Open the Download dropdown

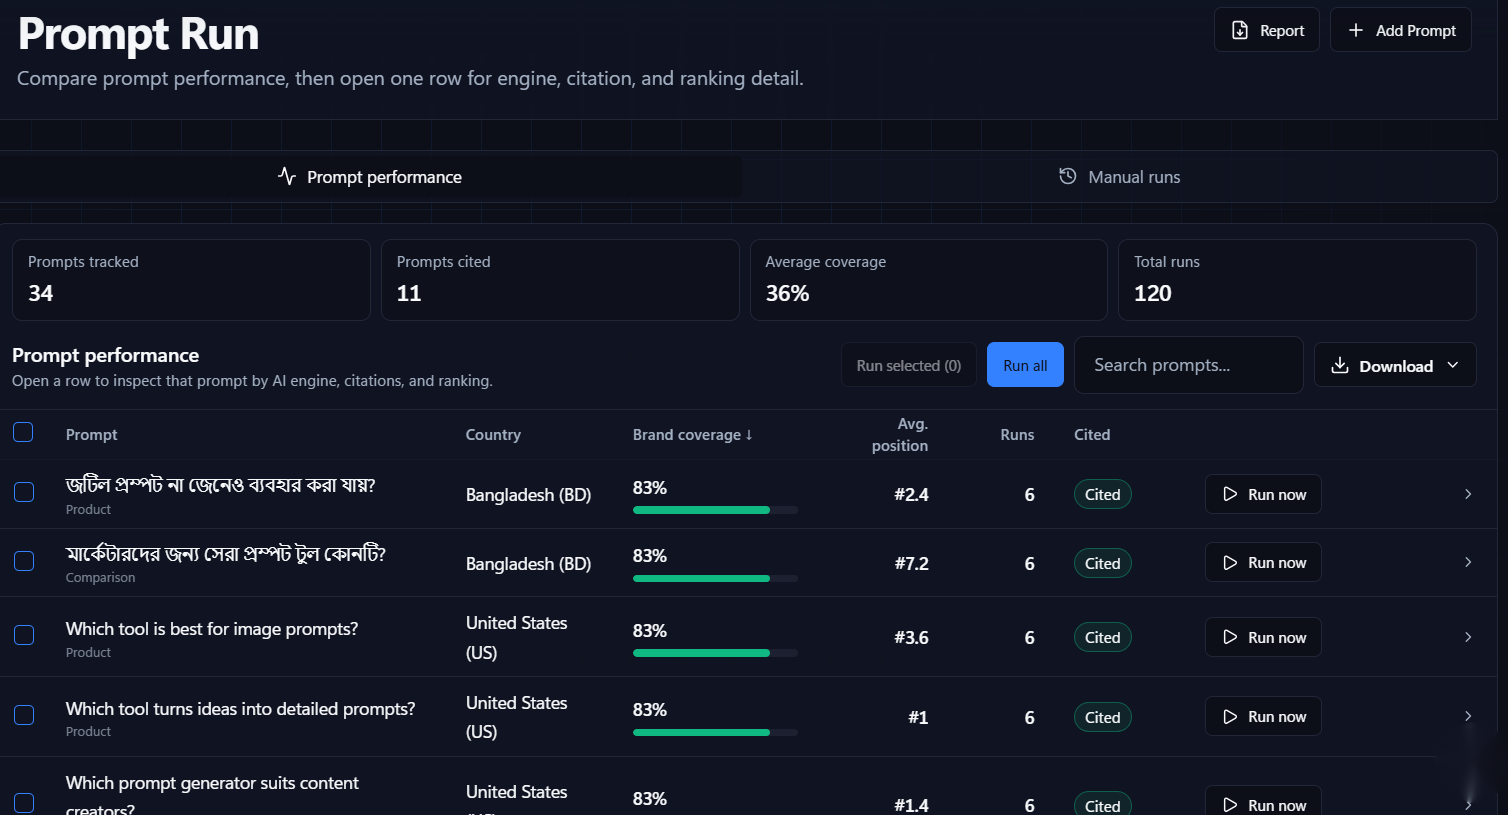click(1395, 366)
